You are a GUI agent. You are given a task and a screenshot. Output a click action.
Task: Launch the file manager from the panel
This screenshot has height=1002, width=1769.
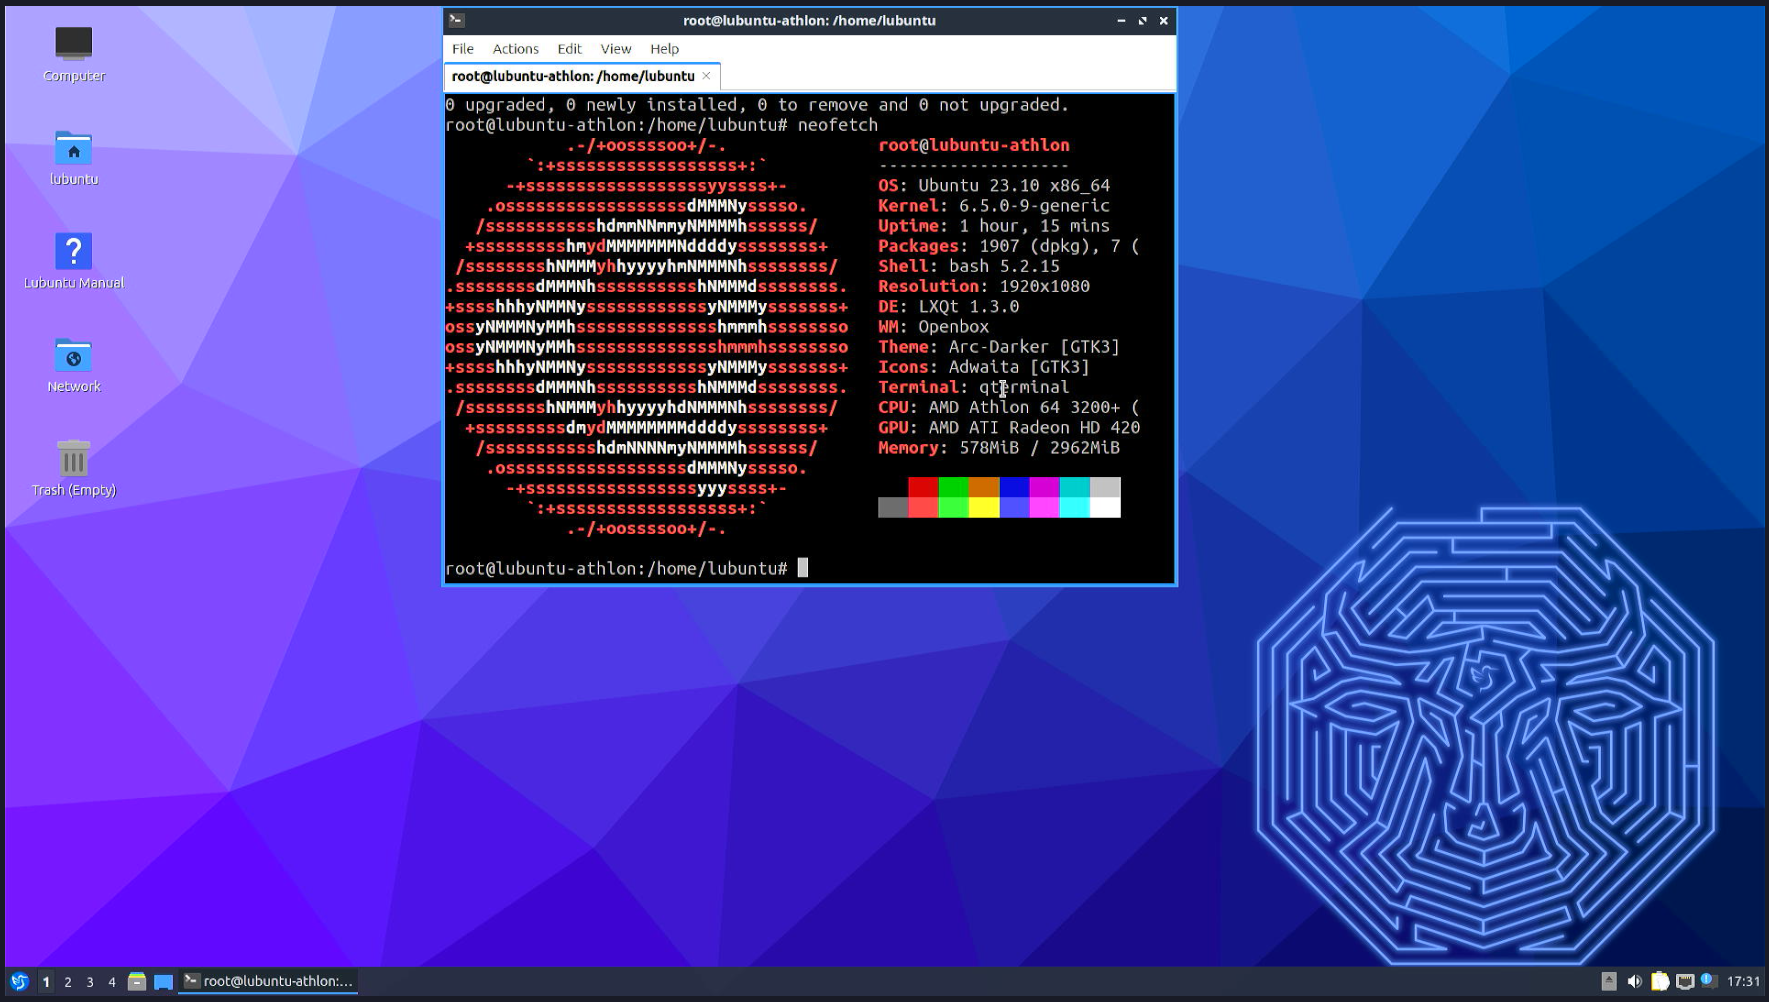click(137, 981)
